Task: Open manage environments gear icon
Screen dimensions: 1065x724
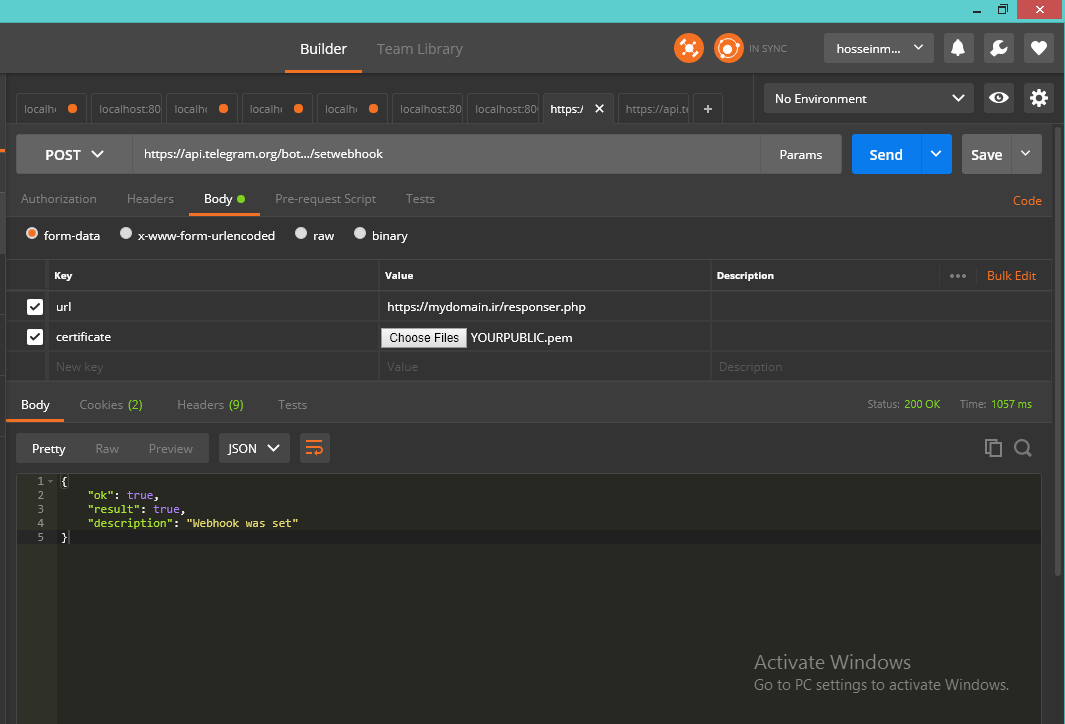Action: 1039,98
